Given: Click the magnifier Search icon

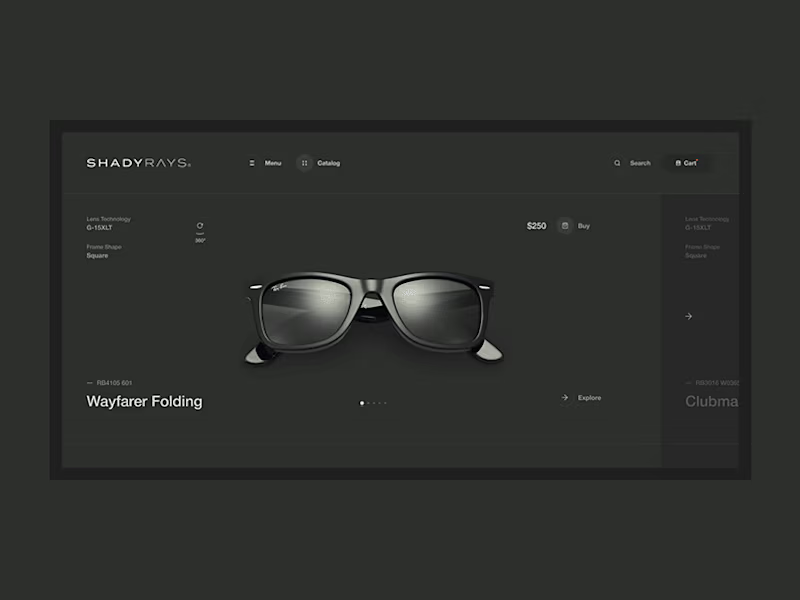Looking at the screenshot, I should tap(617, 163).
